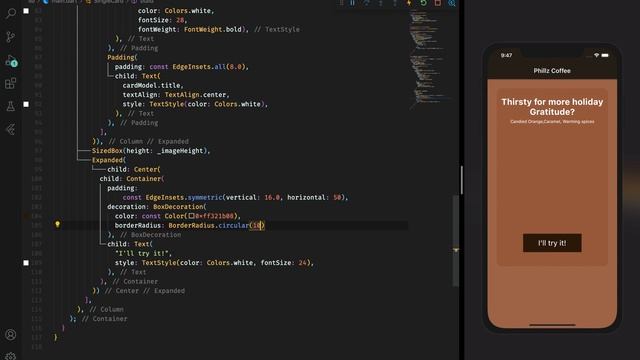The width and height of the screenshot is (640, 360).
Task: Pause the debug session
Action: point(352,3)
